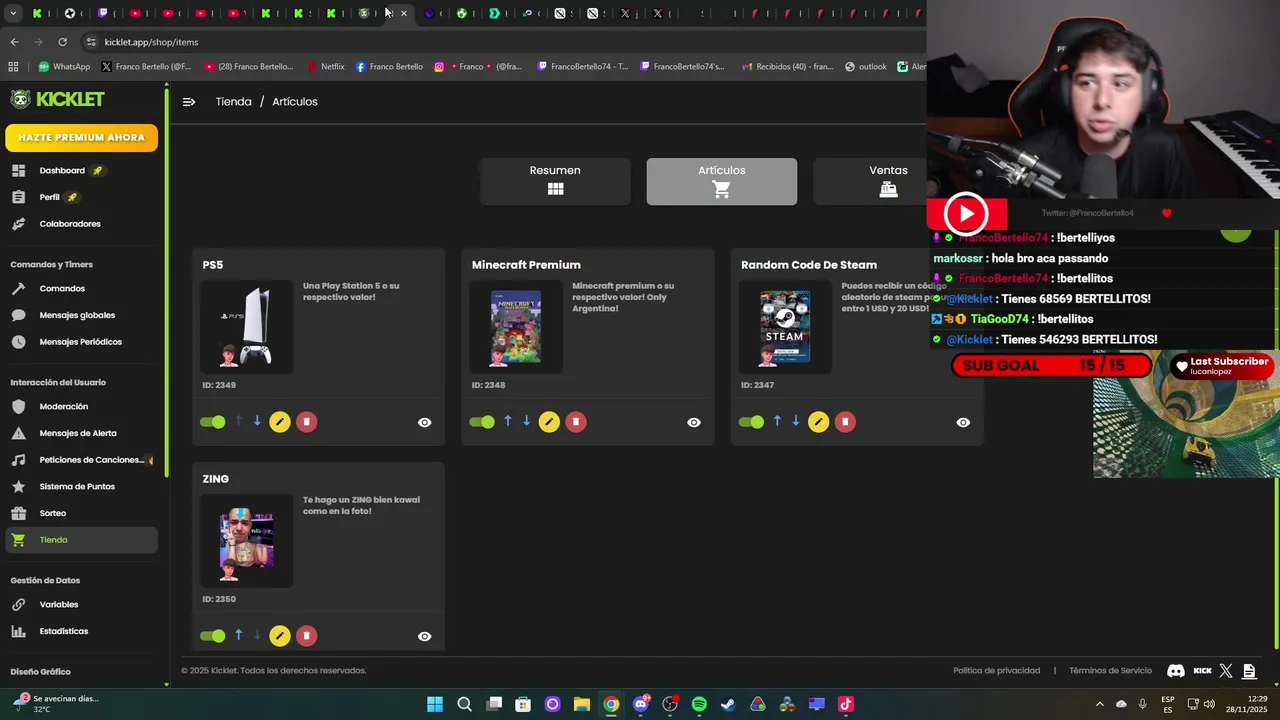Edit the PS5 item with pencil icon
The image size is (1280, 720).
click(x=280, y=422)
